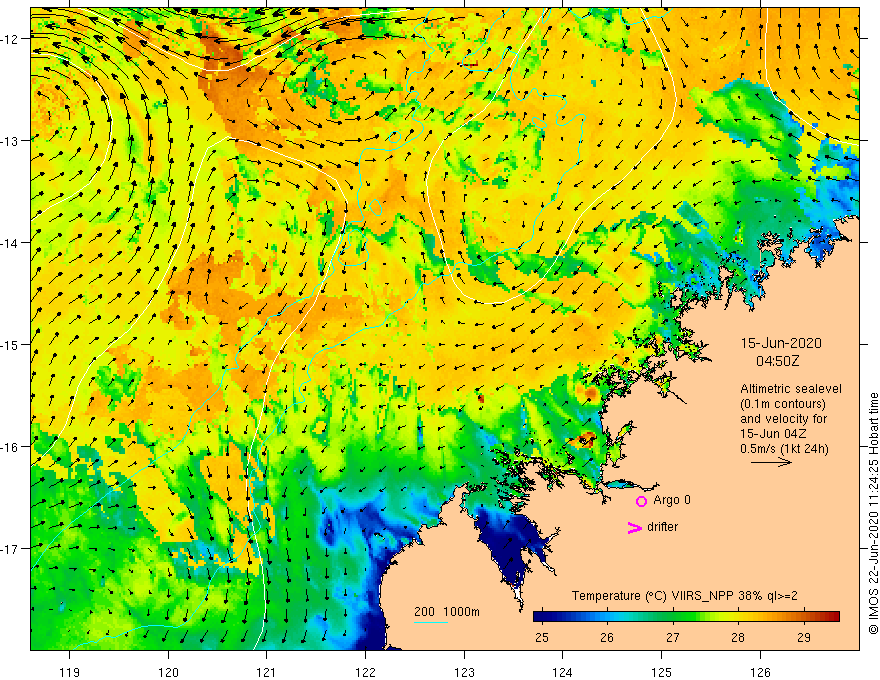
Task: Click the 28 colorbar tick label
Action: tap(738, 637)
